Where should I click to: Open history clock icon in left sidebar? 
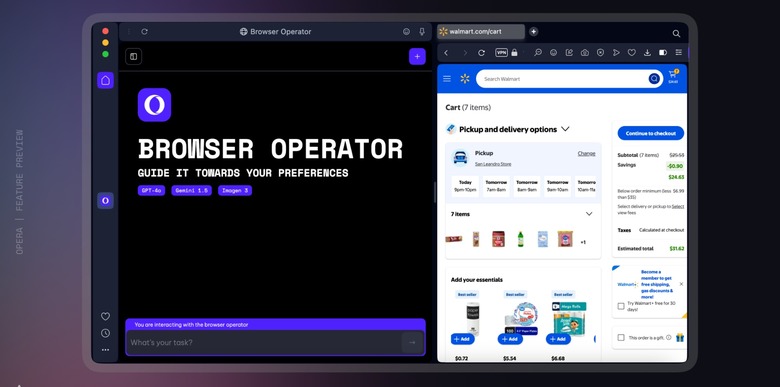click(105, 333)
